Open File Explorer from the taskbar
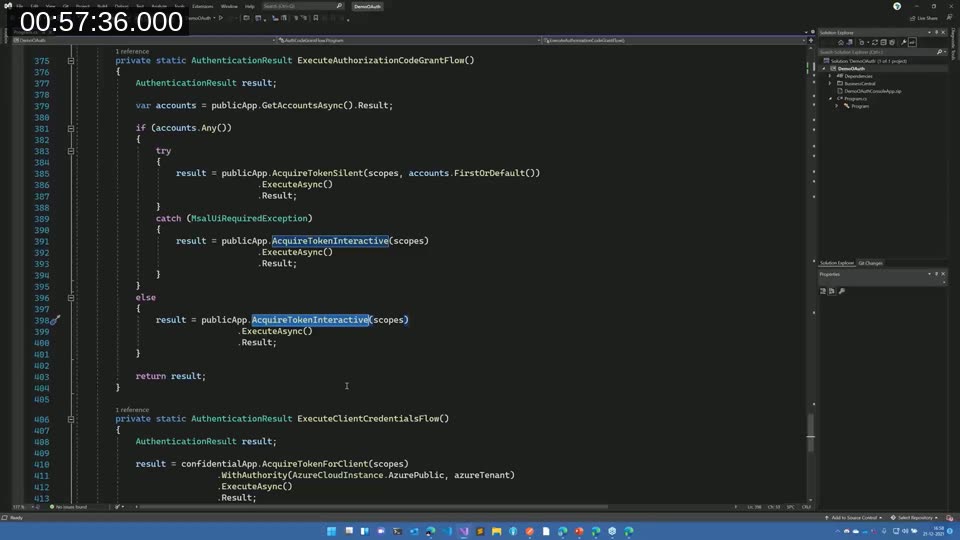 point(497,531)
